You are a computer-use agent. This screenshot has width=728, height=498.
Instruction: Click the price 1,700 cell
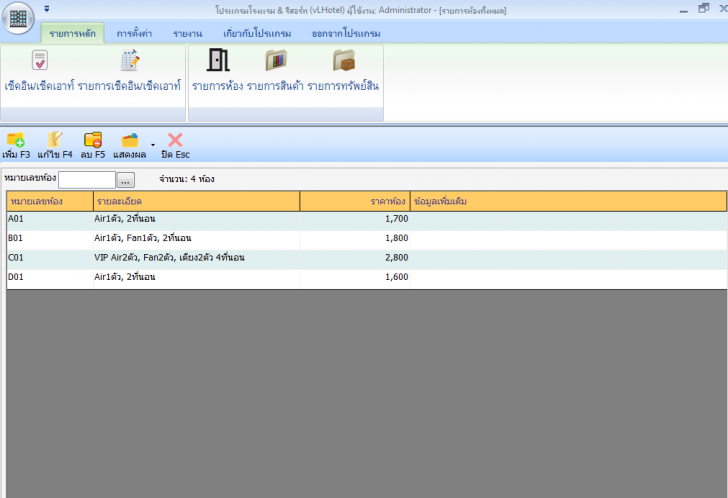pyautogui.click(x=355, y=219)
